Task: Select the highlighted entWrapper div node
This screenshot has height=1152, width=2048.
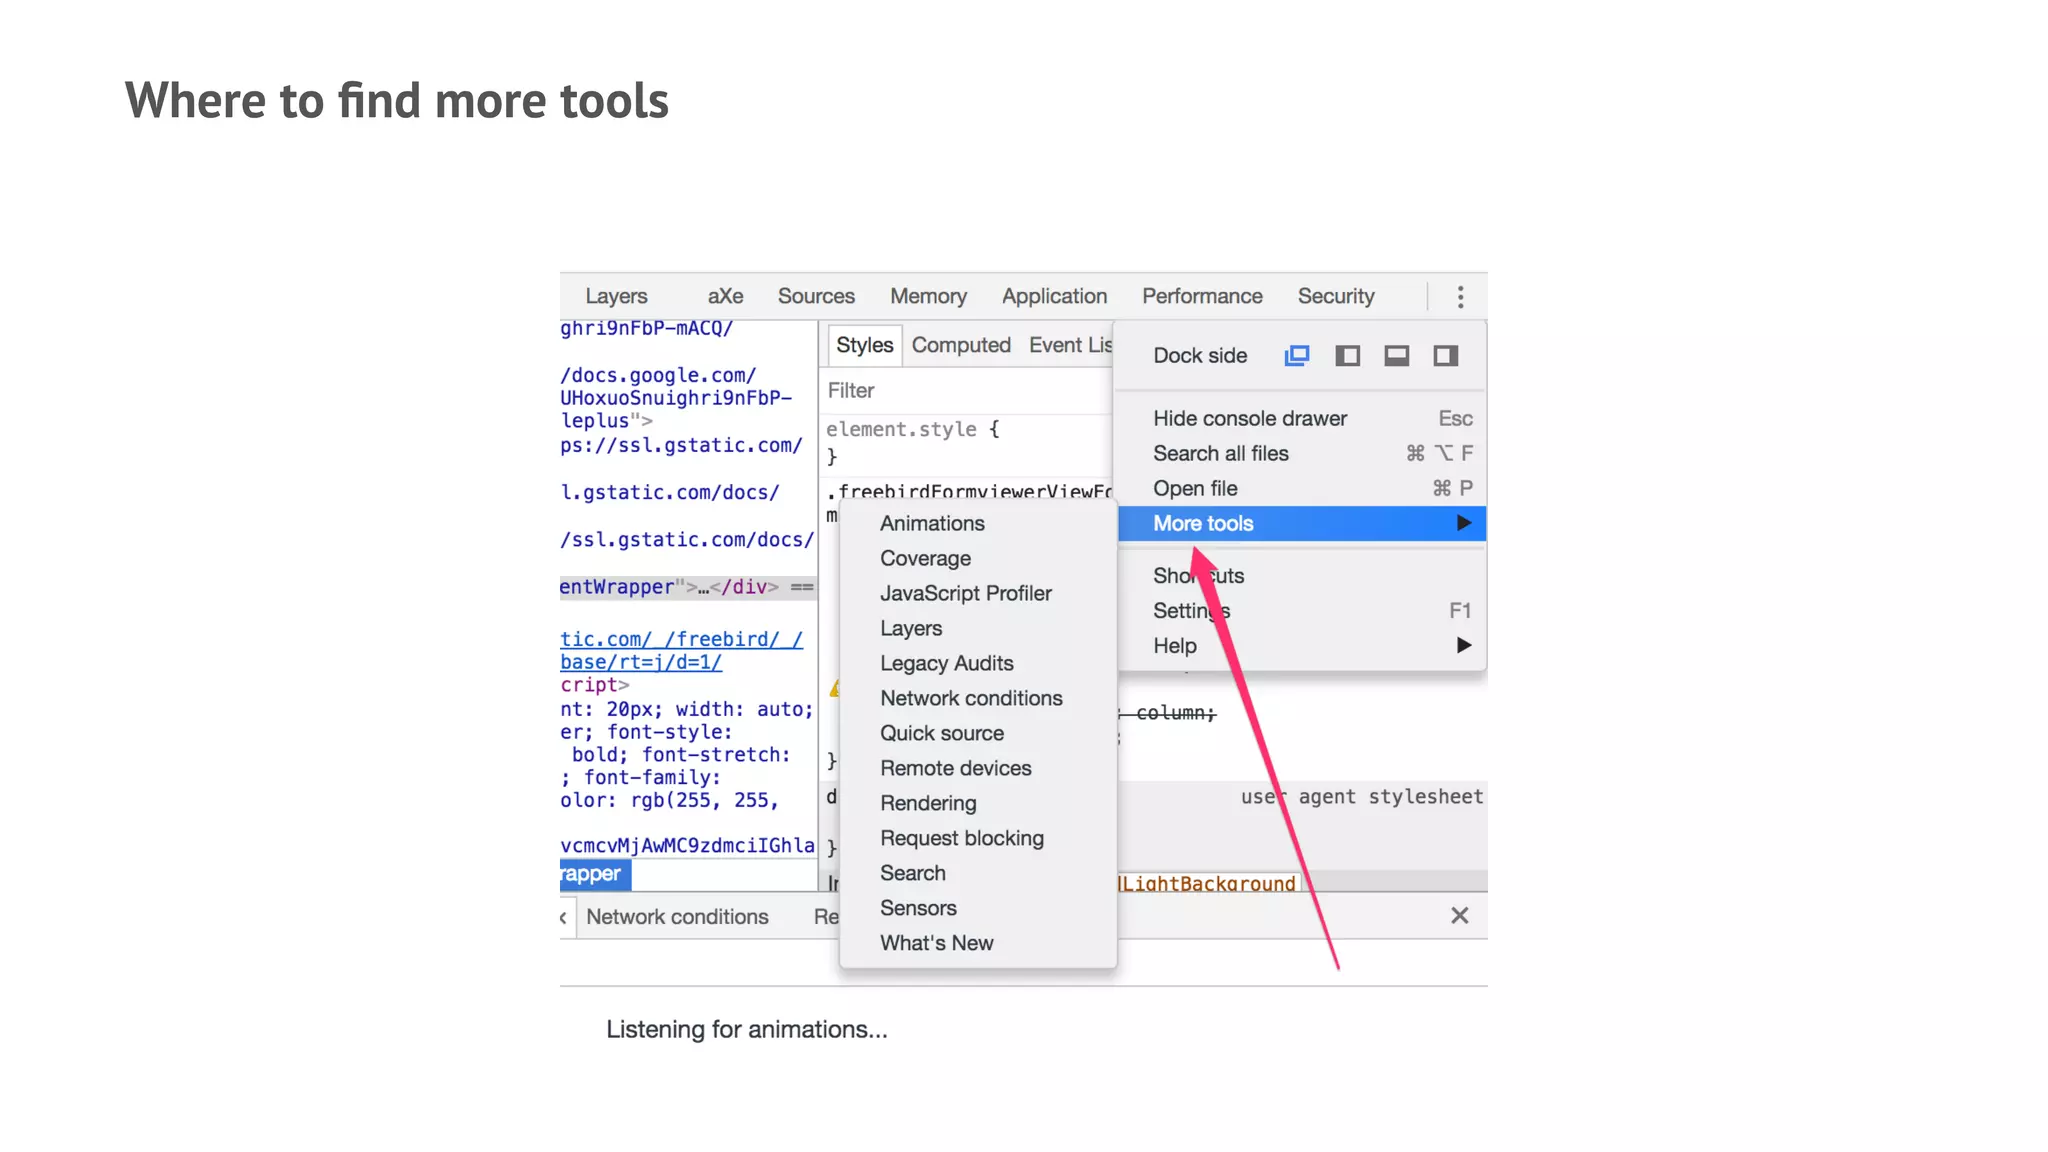Action: click(x=688, y=587)
